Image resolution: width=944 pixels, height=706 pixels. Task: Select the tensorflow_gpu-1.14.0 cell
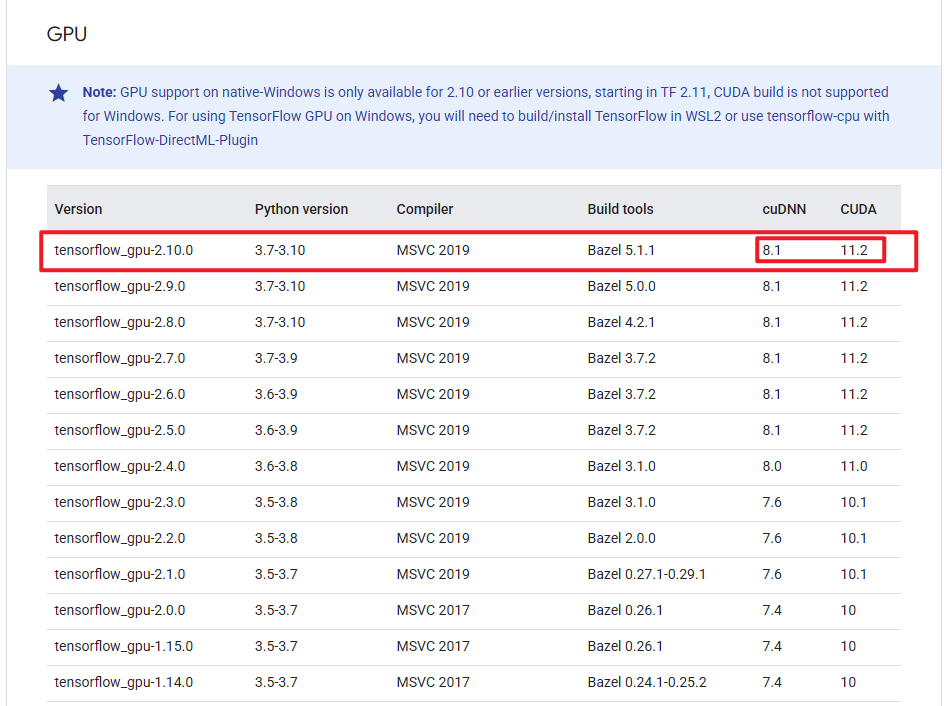click(x=123, y=683)
